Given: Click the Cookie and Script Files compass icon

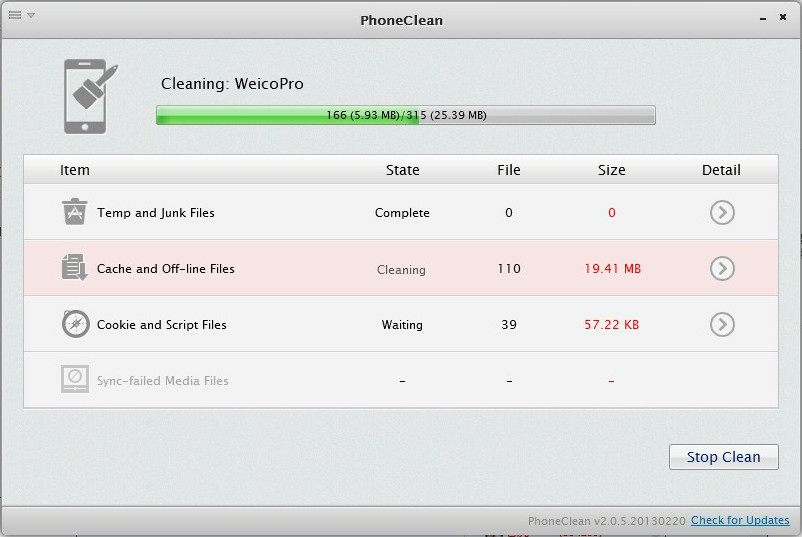Looking at the screenshot, I should tap(75, 324).
